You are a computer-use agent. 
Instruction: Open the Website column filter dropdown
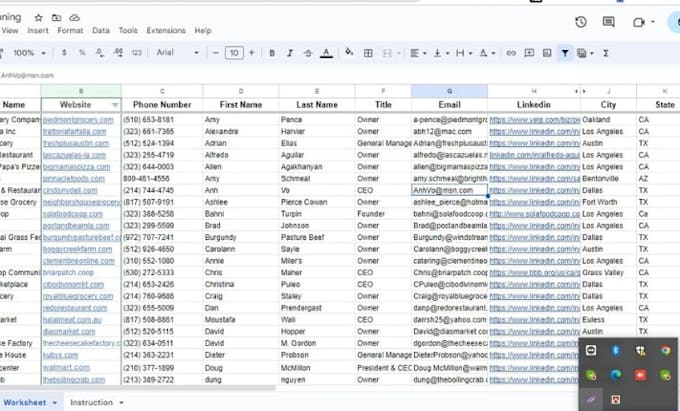pos(115,104)
